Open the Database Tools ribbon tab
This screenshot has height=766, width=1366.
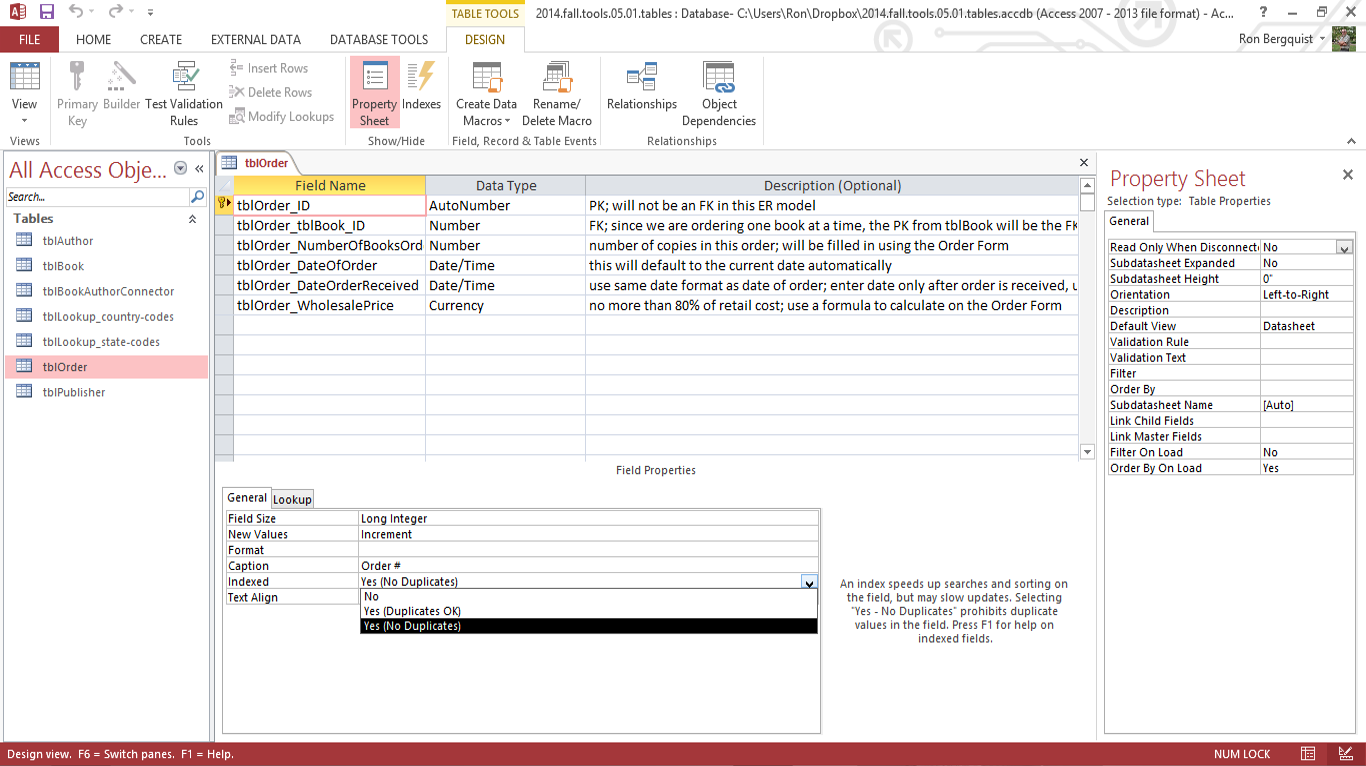pos(379,40)
